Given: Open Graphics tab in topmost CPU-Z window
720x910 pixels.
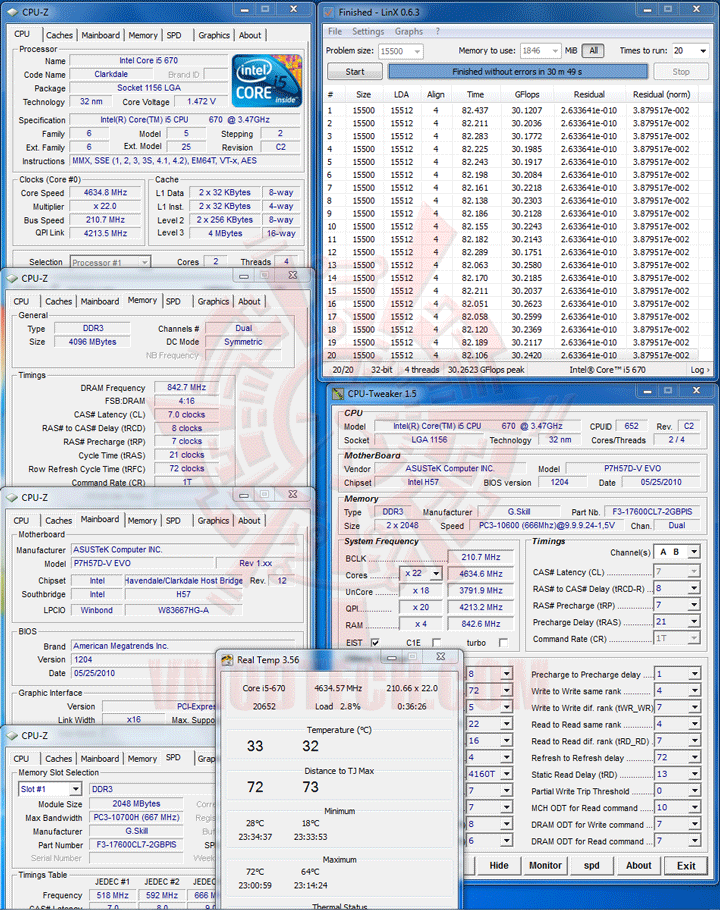Looking at the screenshot, I should (214, 35).
